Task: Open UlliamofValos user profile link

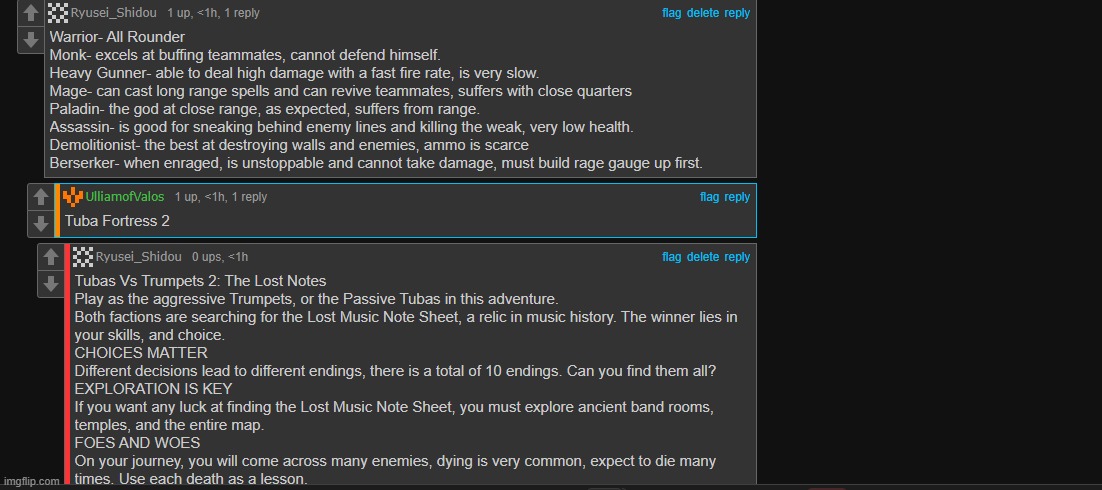Action: pos(125,198)
